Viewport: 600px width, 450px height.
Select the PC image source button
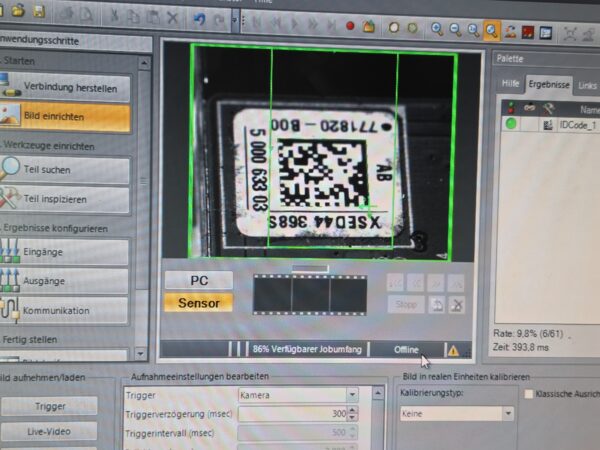[x=199, y=280]
